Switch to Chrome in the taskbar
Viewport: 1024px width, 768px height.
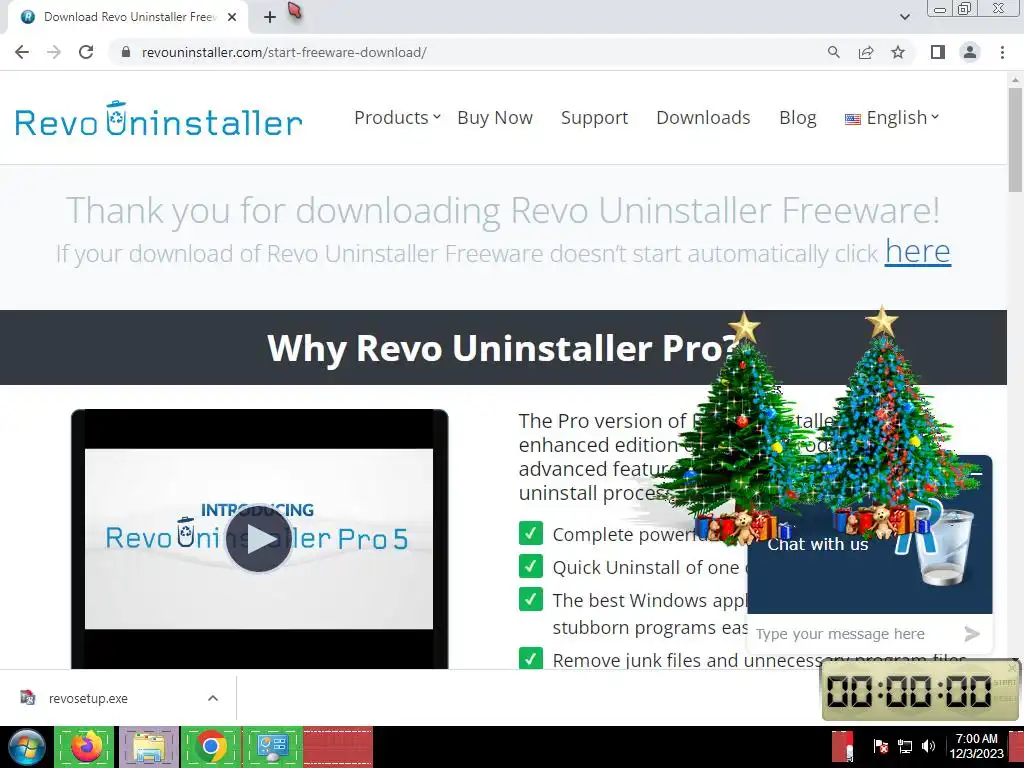(x=210, y=747)
